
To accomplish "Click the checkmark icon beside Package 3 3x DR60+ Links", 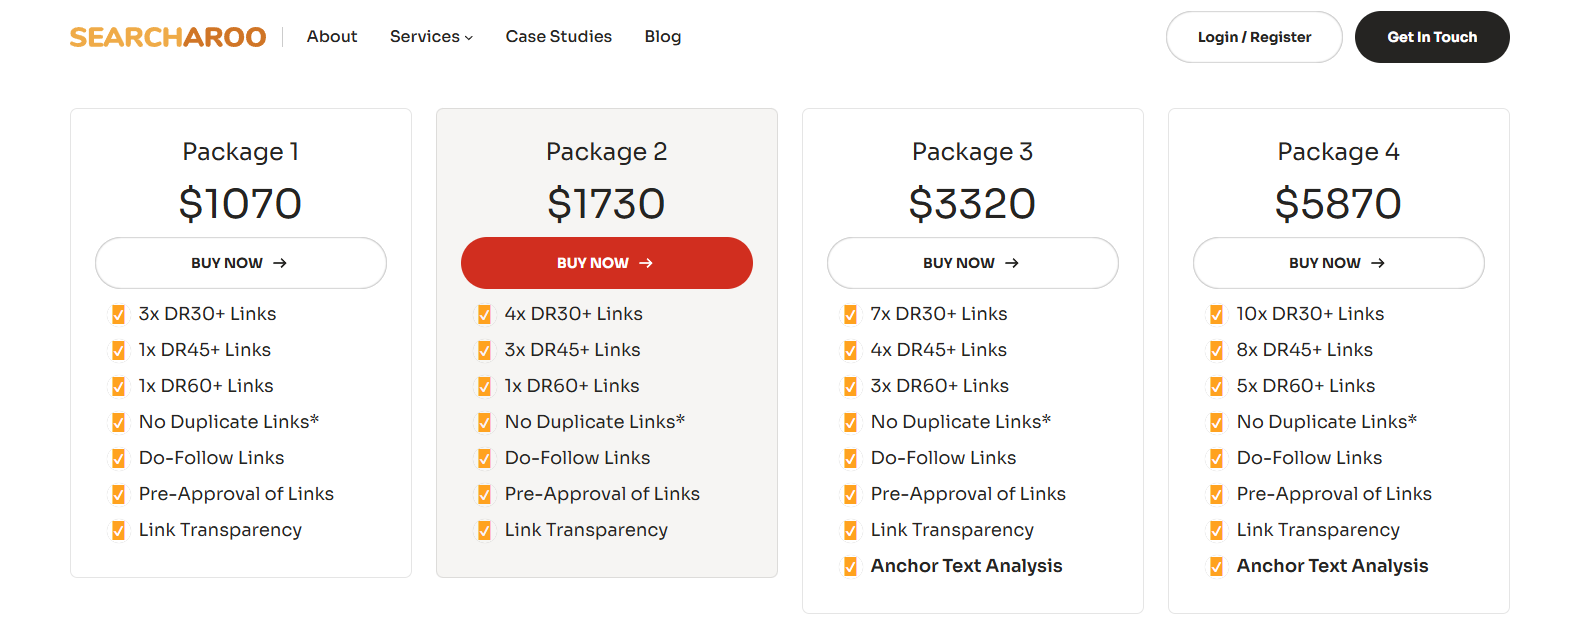I will click(850, 386).
